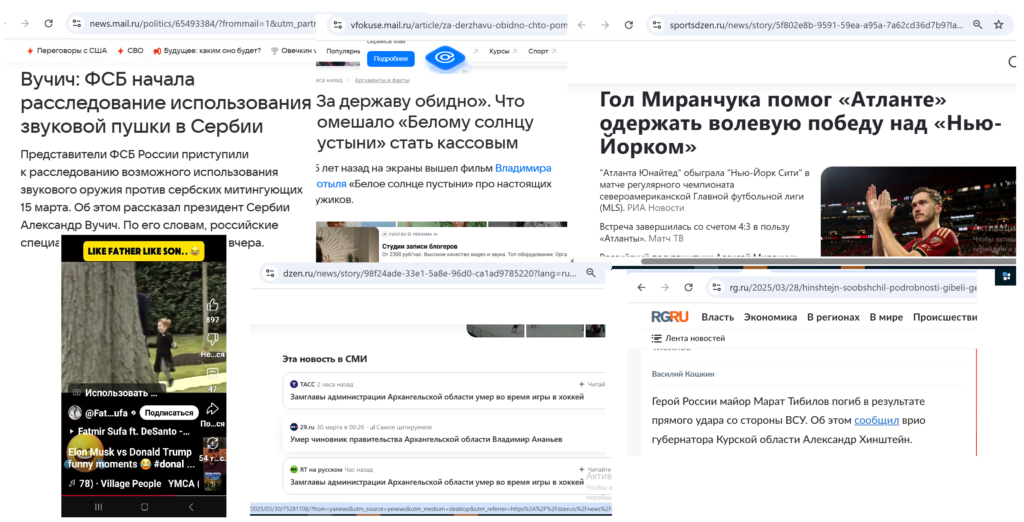Screen dimensions: 1024x522
Task: Open site info icon beside sportsdzen.ru URL
Action: tap(657, 25)
